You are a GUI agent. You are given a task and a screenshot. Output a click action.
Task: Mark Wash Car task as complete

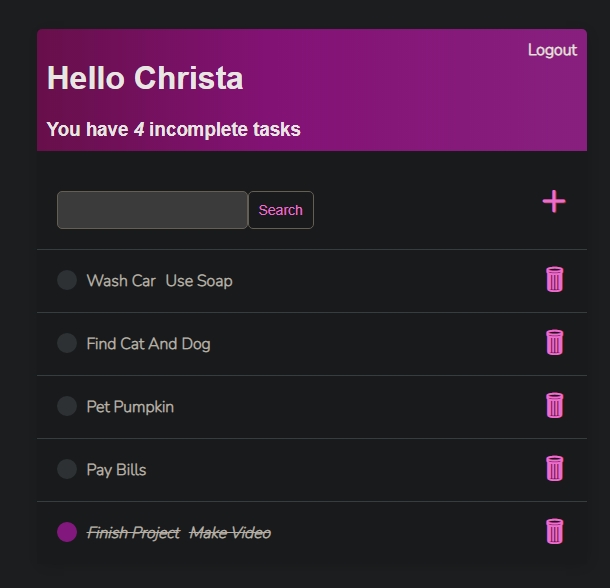click(x=67, y=280)
